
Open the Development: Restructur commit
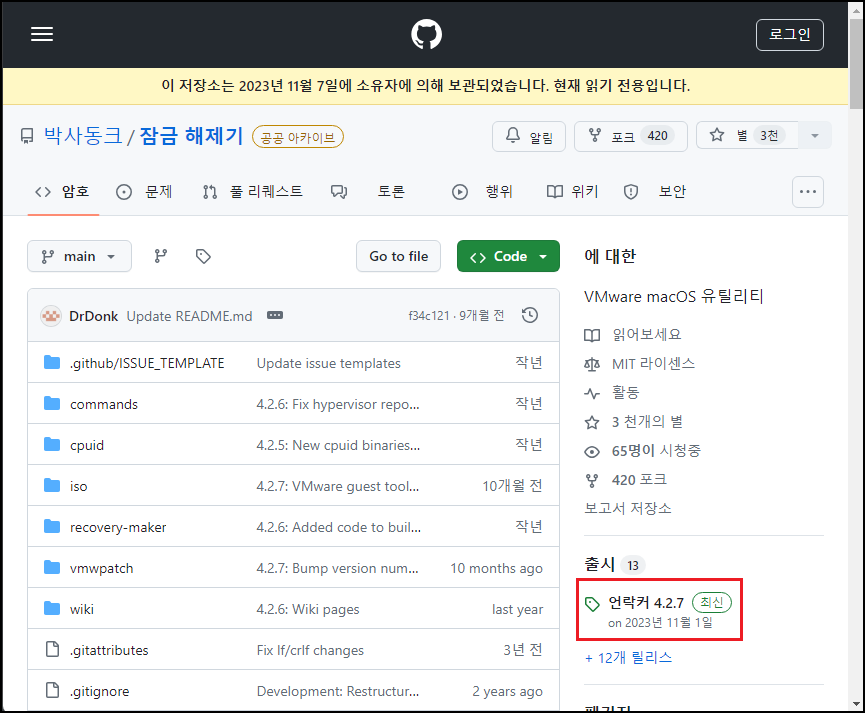(338, 691)
